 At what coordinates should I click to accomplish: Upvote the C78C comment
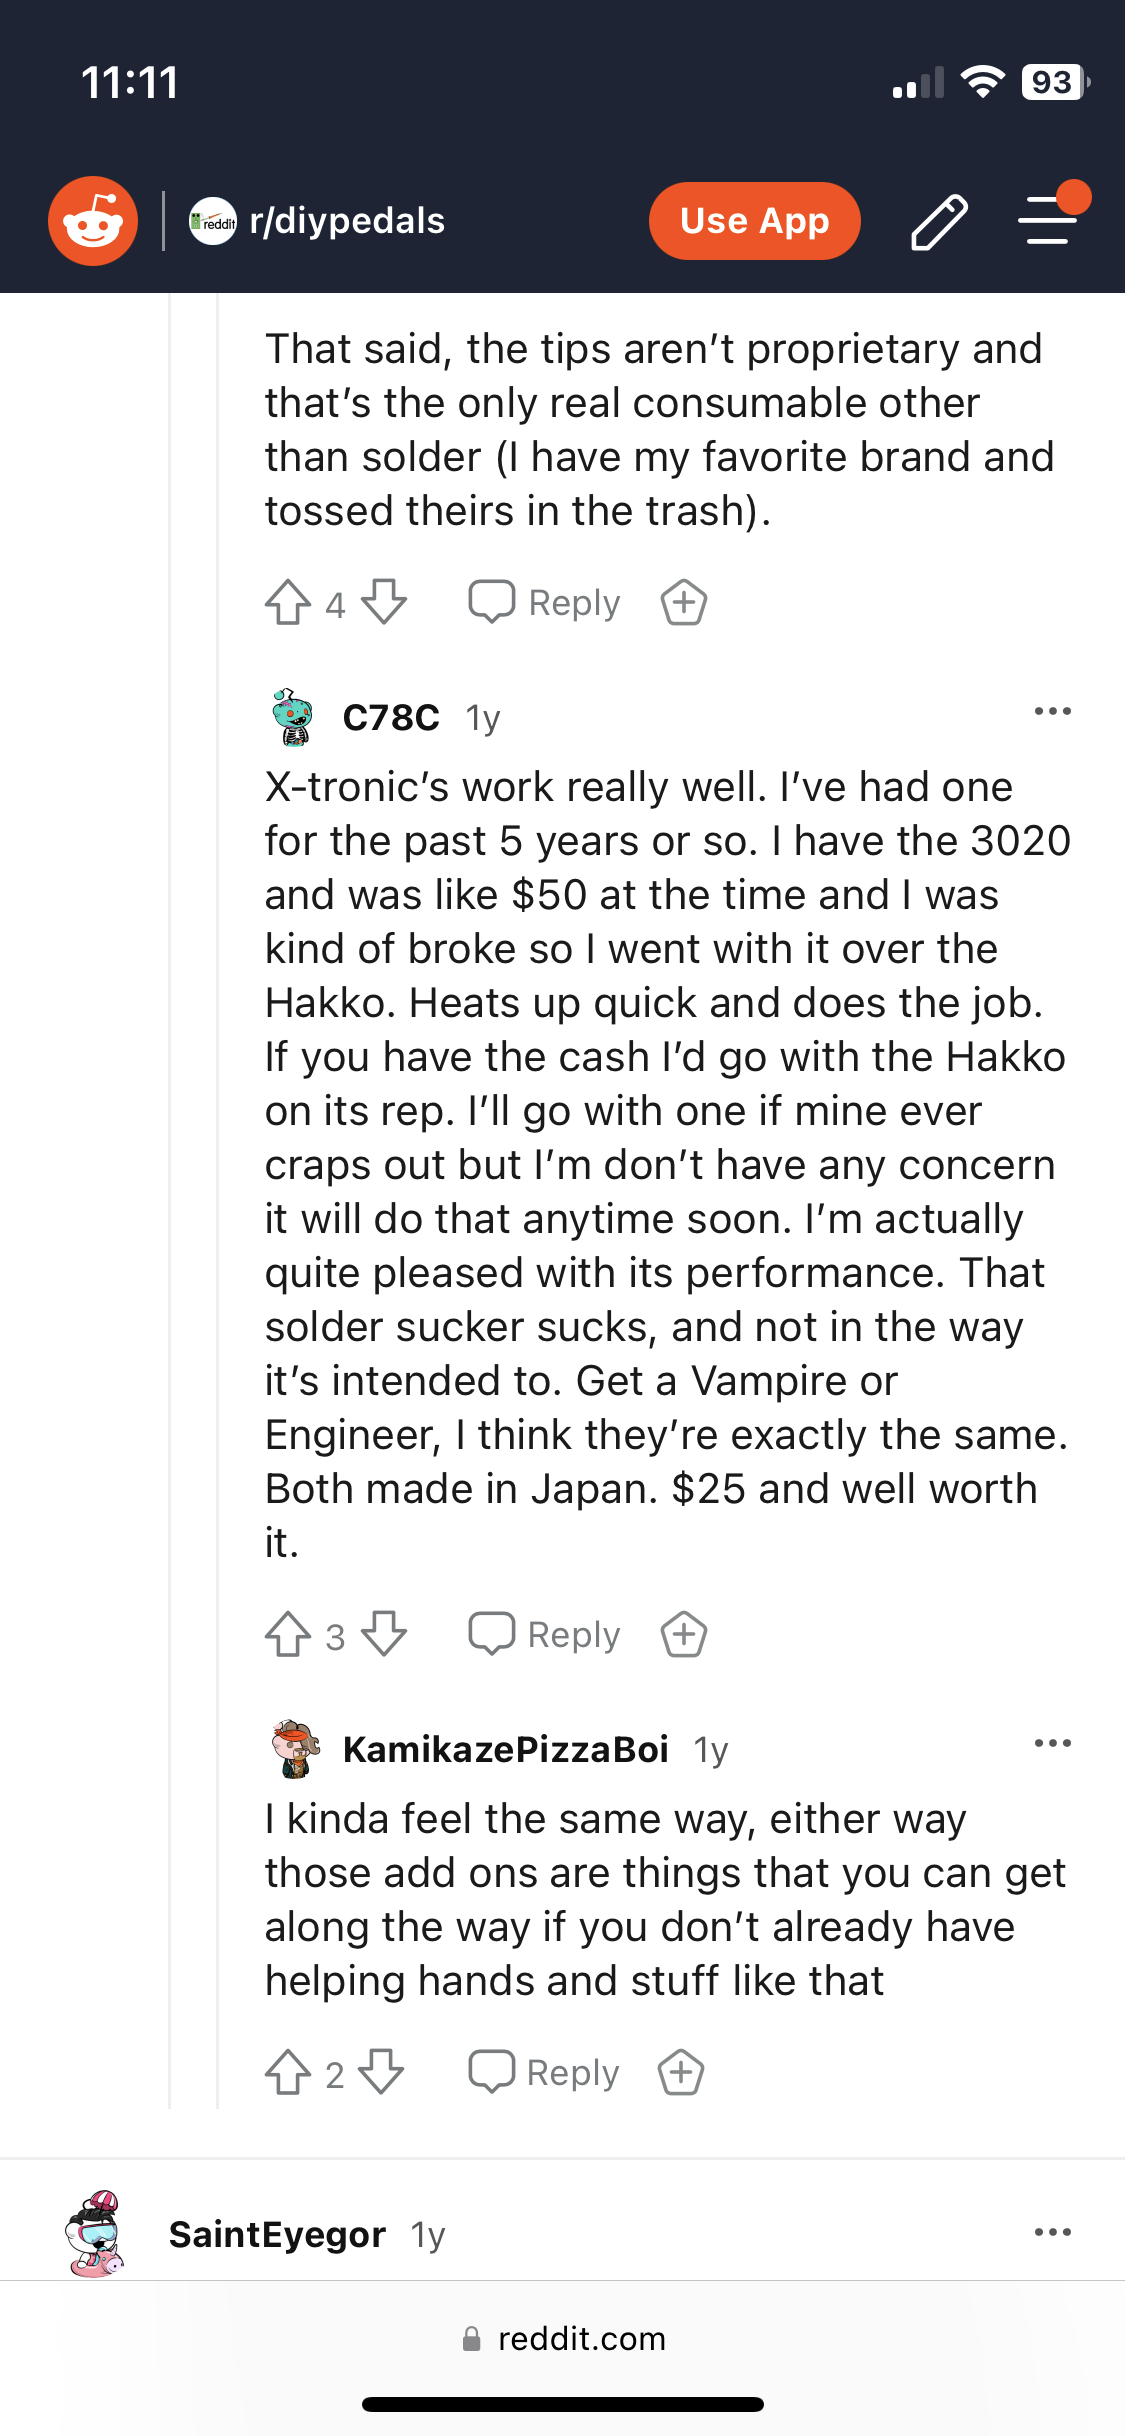pyautogui.click(x=288, y=1635)
